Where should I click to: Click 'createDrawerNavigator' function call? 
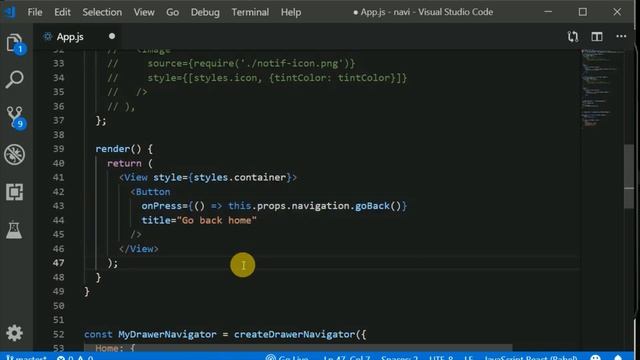coord(295,334)
